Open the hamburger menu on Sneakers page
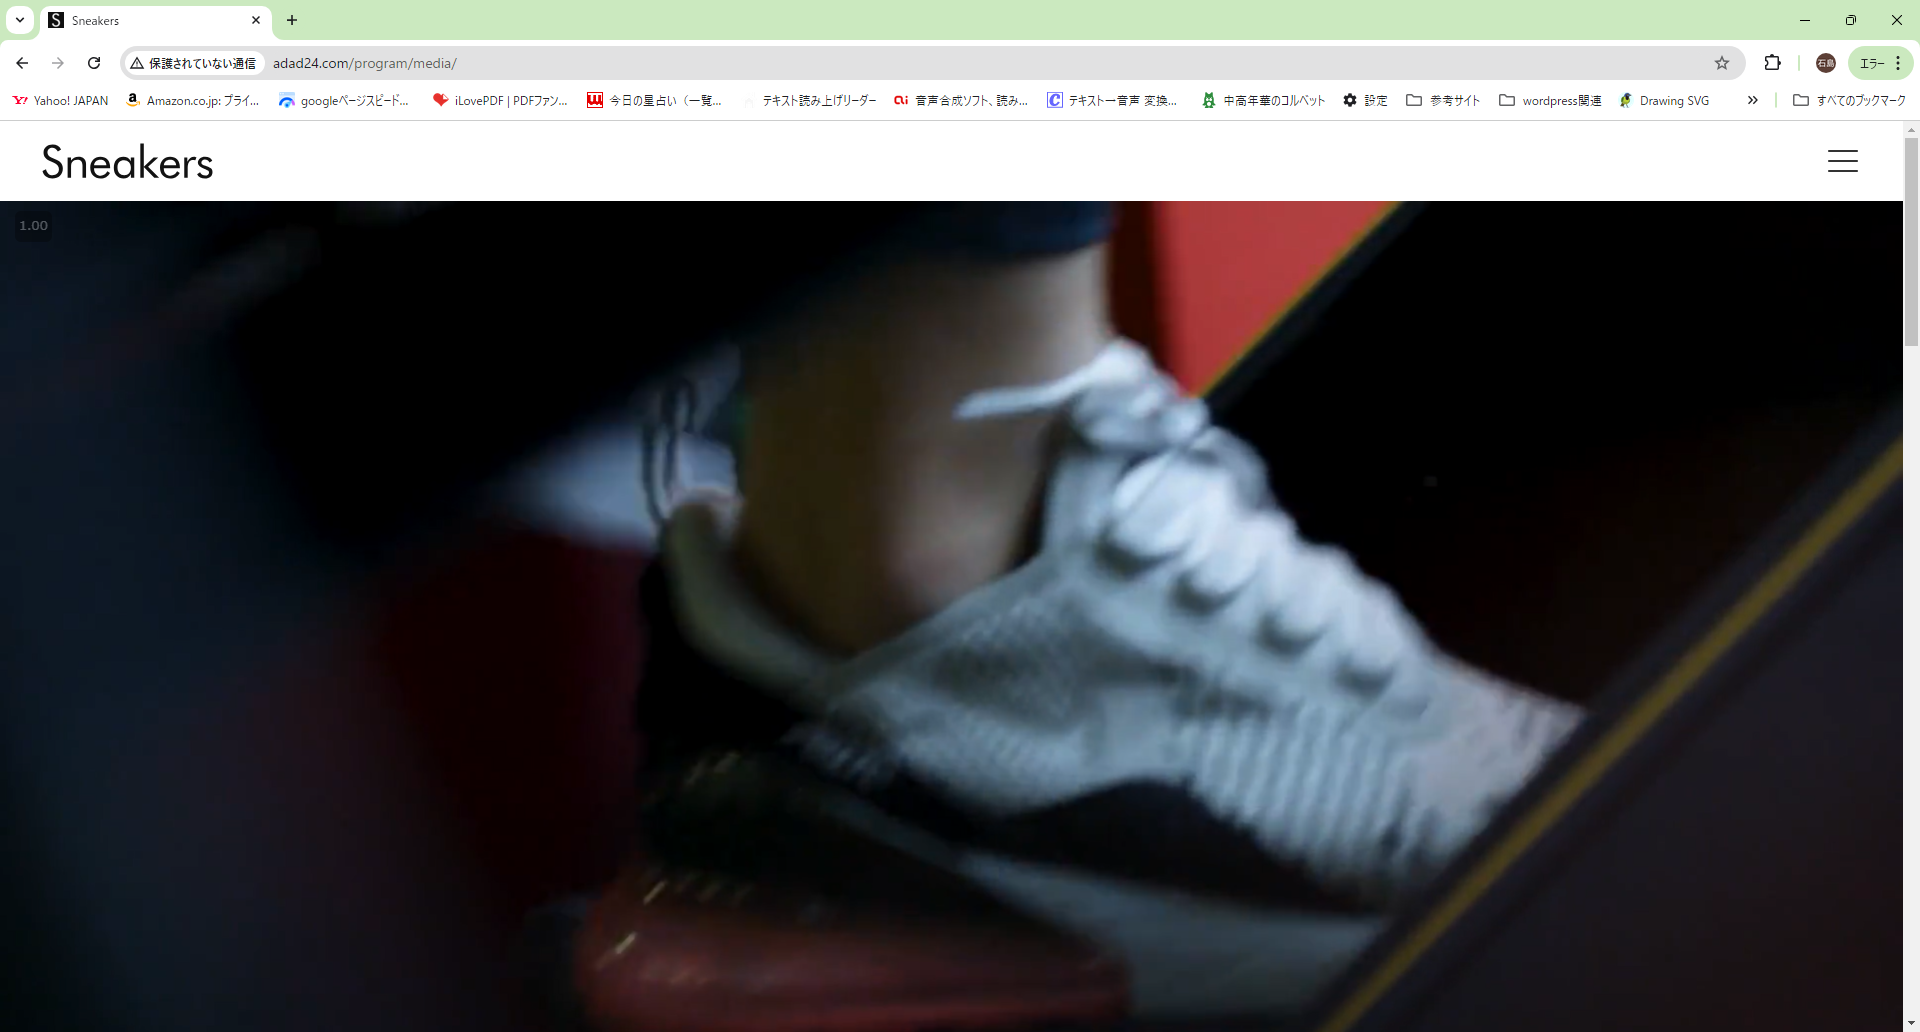This screenshot has height=1032, width=1920. click(1842, 161)
